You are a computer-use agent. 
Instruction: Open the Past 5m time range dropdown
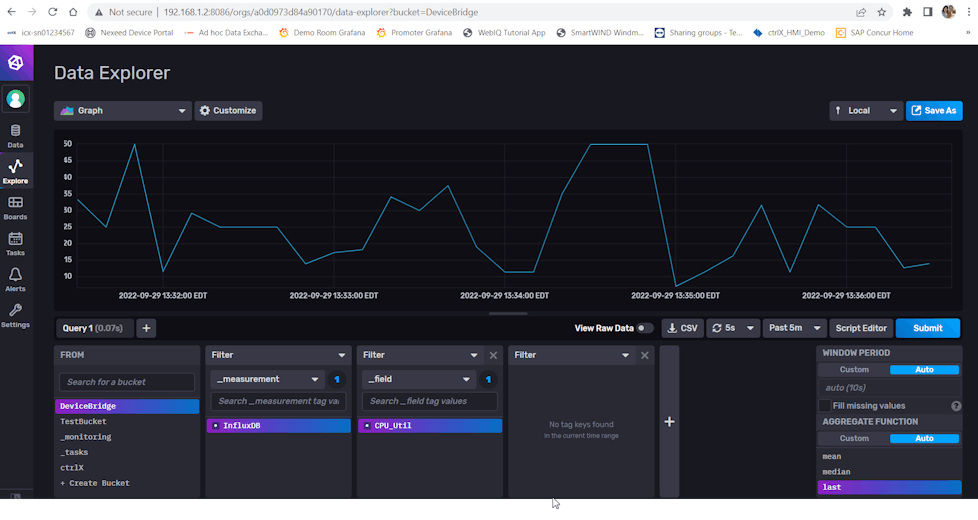point(795,328)
